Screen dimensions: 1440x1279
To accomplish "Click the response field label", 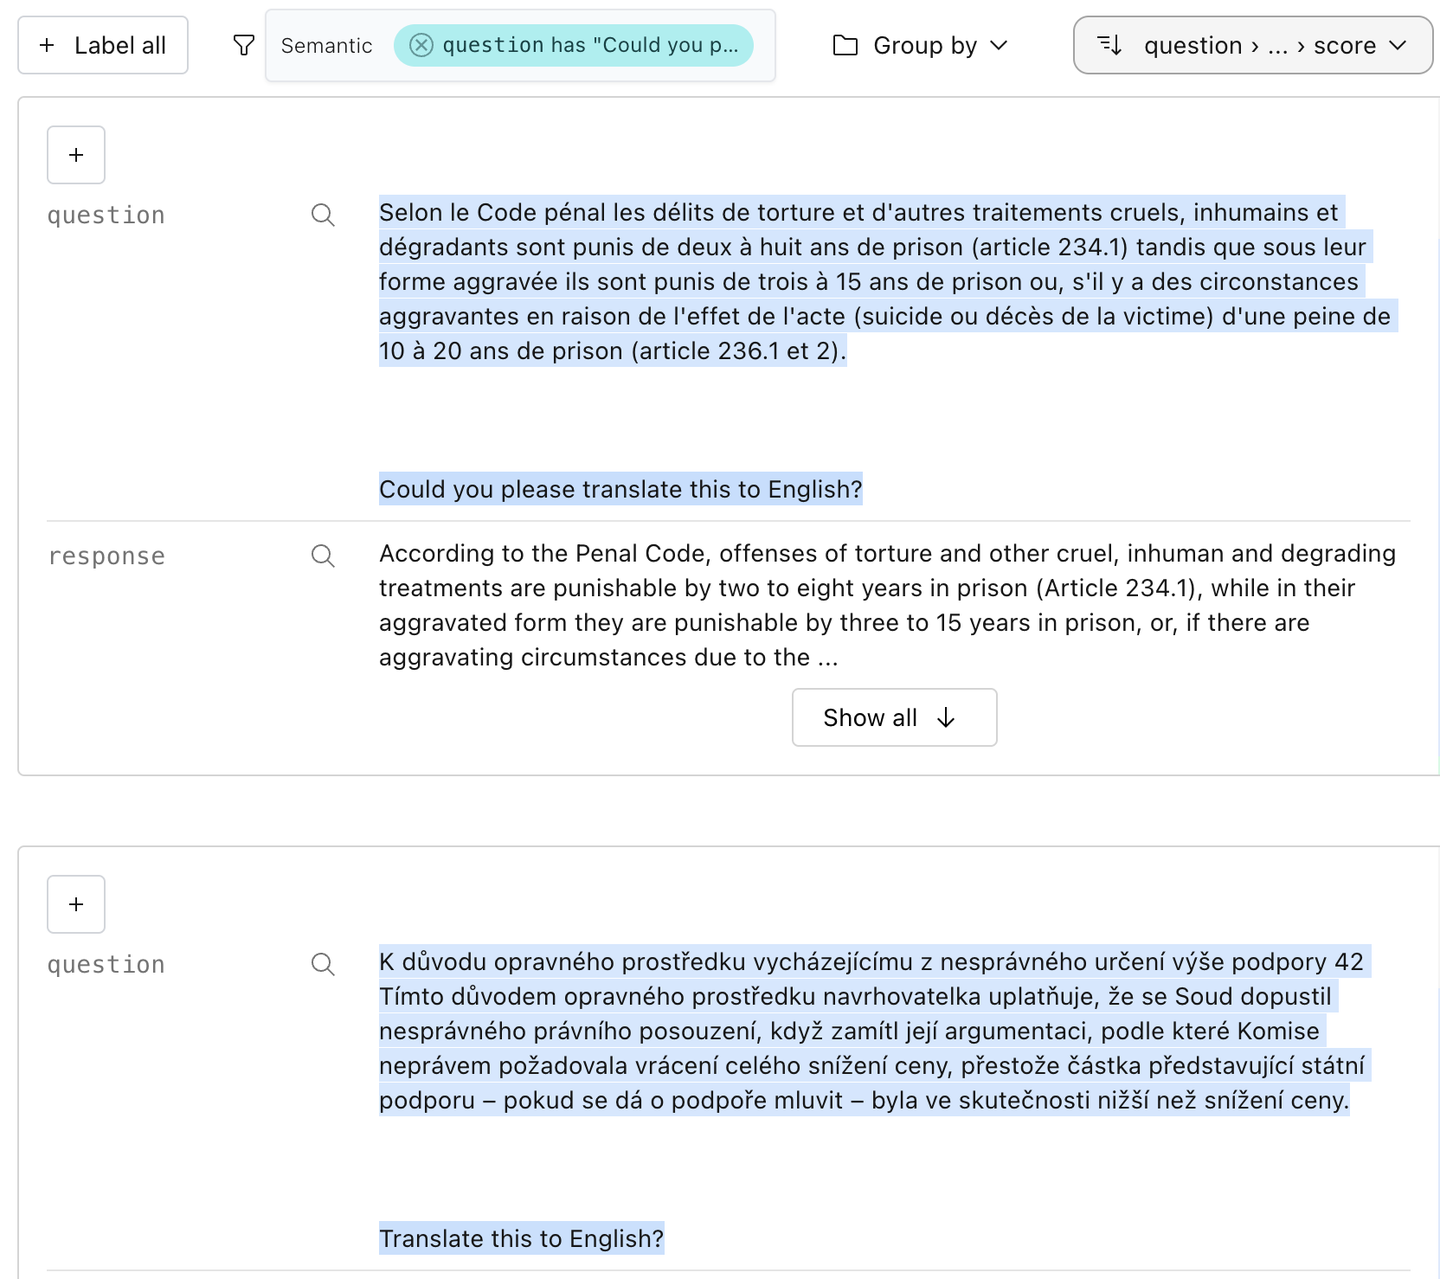I will (106, 556).
